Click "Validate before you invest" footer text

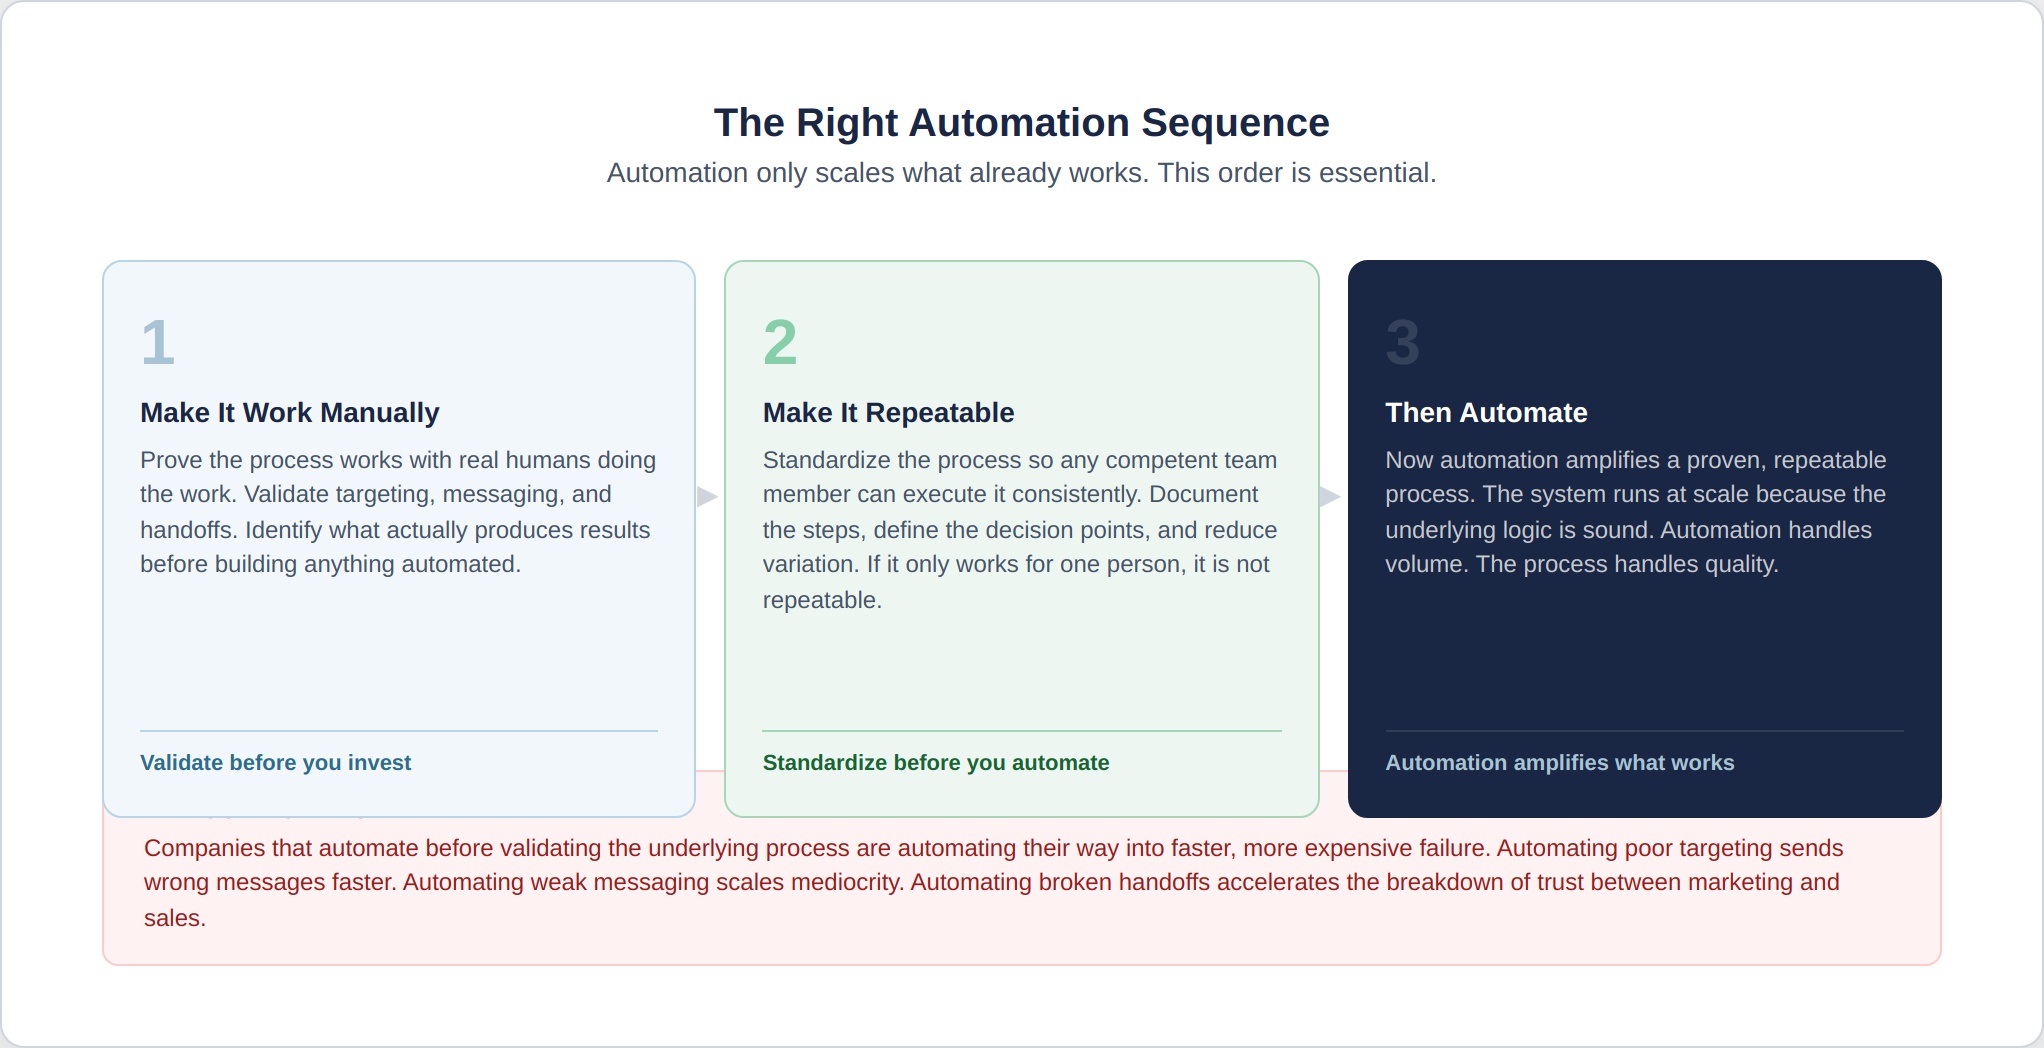[275, 763]
